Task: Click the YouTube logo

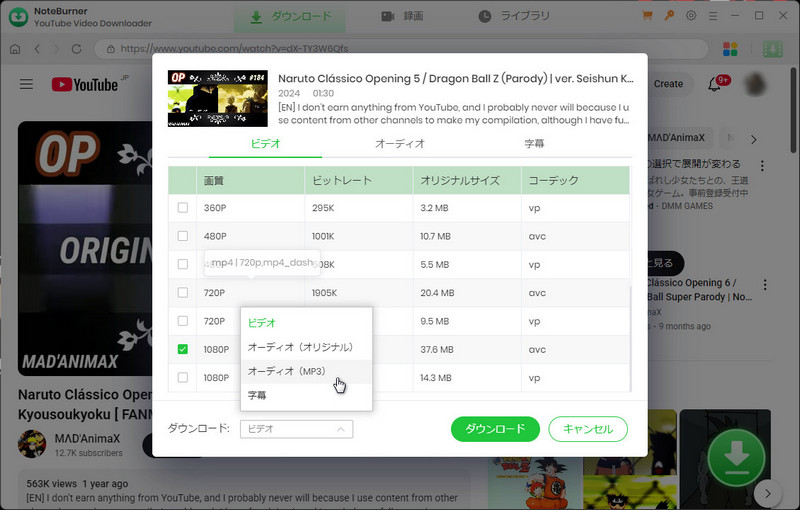Action: (85, 84)
